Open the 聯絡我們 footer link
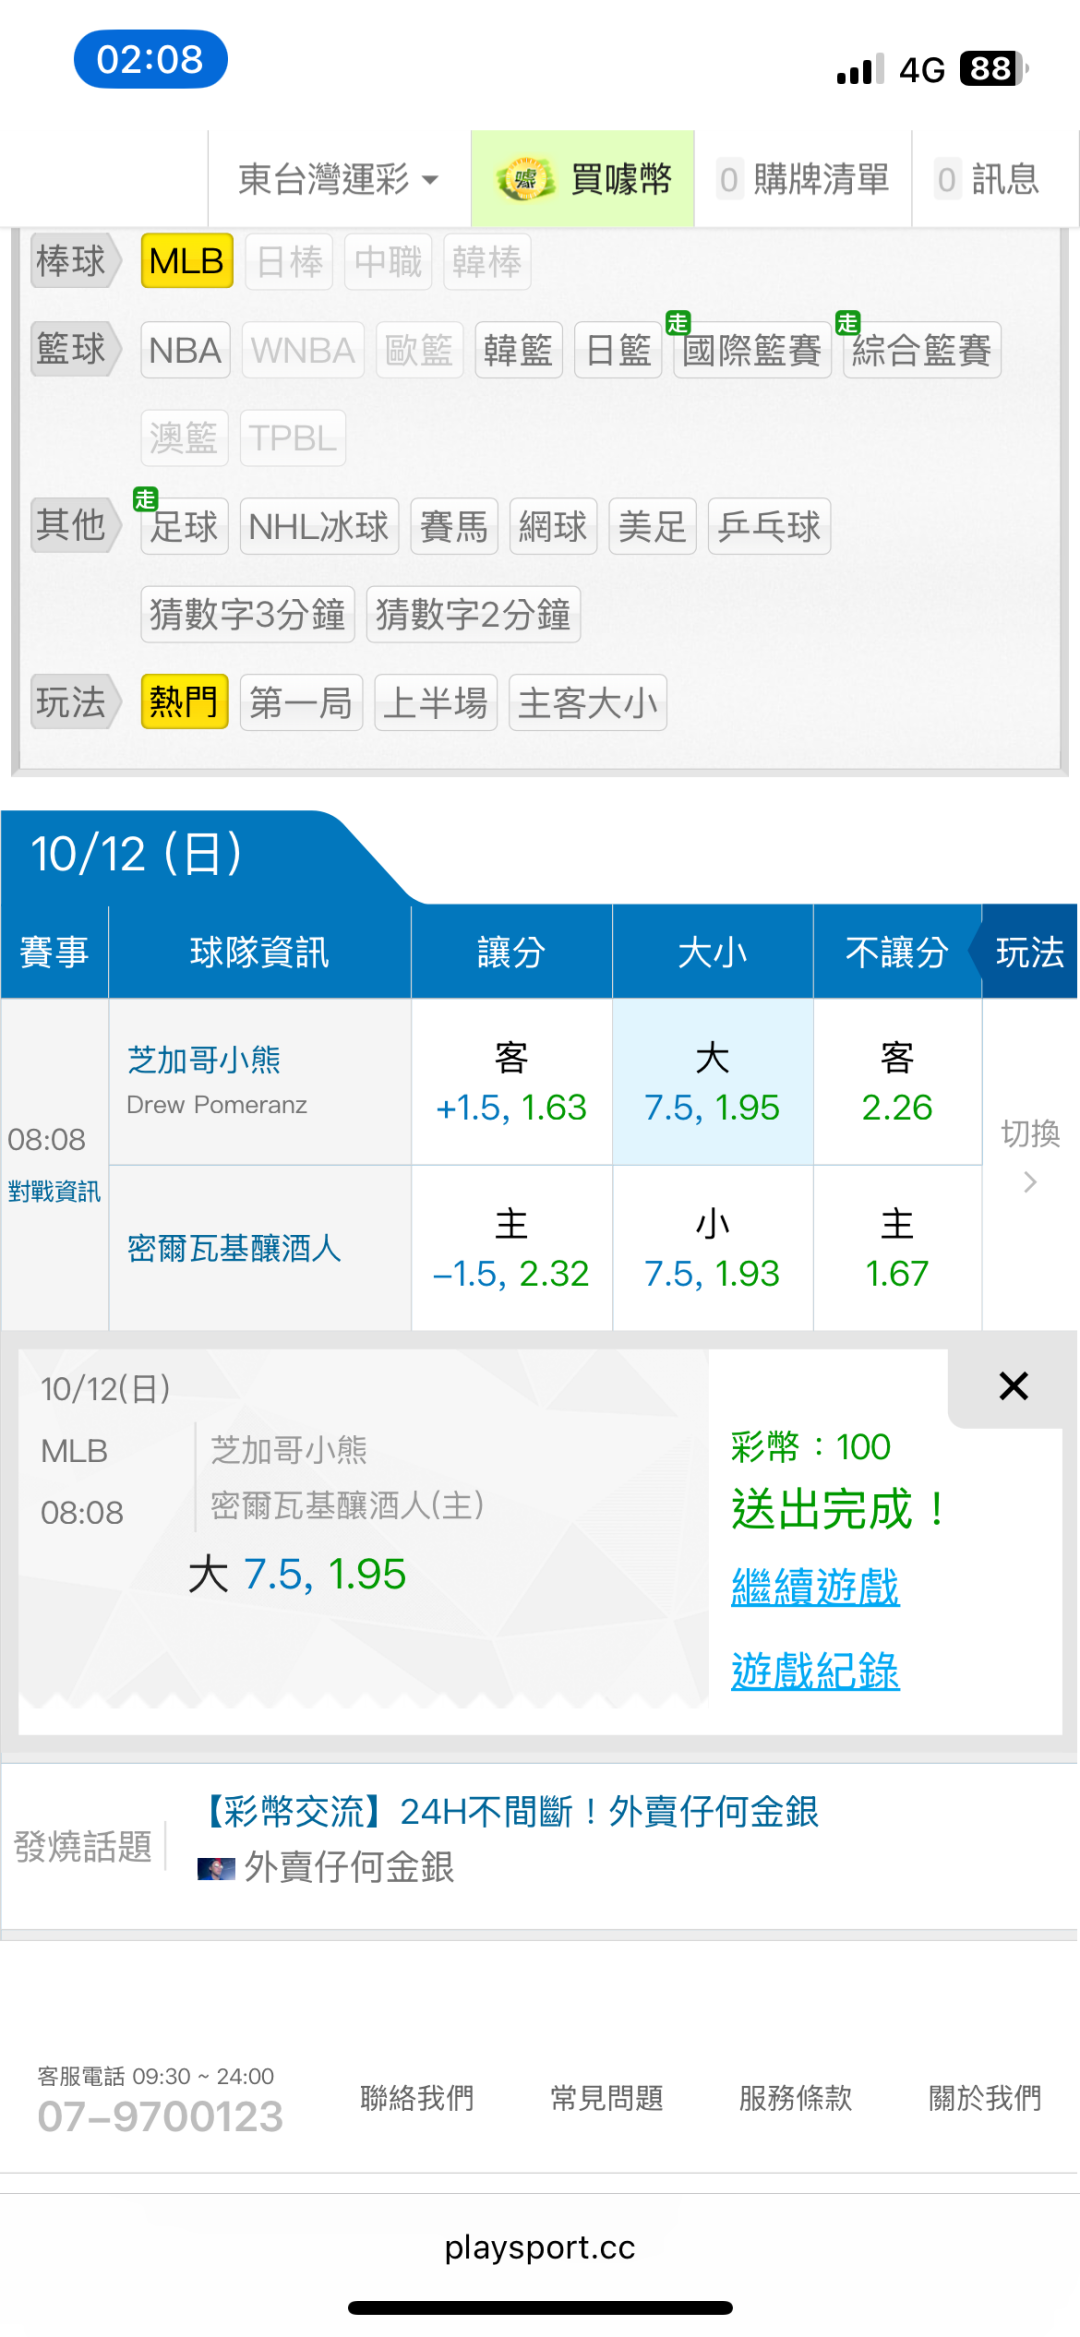1080x2337 pixels. (x=417, y=2098)
